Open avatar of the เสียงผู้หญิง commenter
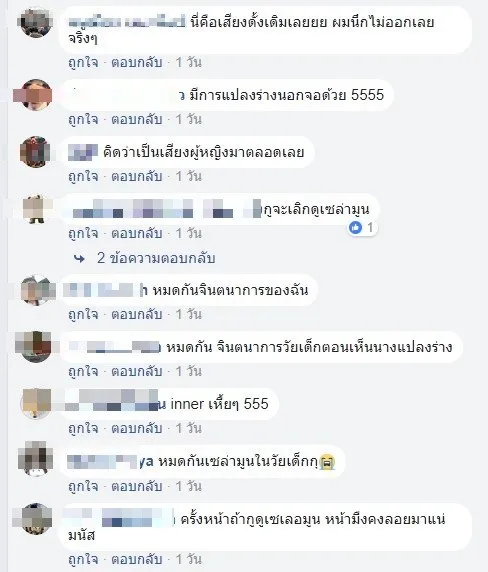Image resolution: width=488 pixels, height=572 pixels. (x=35, y=152)
